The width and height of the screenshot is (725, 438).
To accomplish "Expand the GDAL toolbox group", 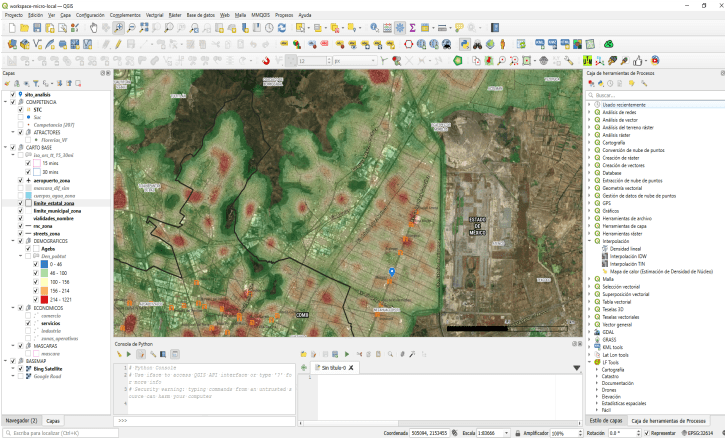I will pyautogui.click(x=590, y=332).
